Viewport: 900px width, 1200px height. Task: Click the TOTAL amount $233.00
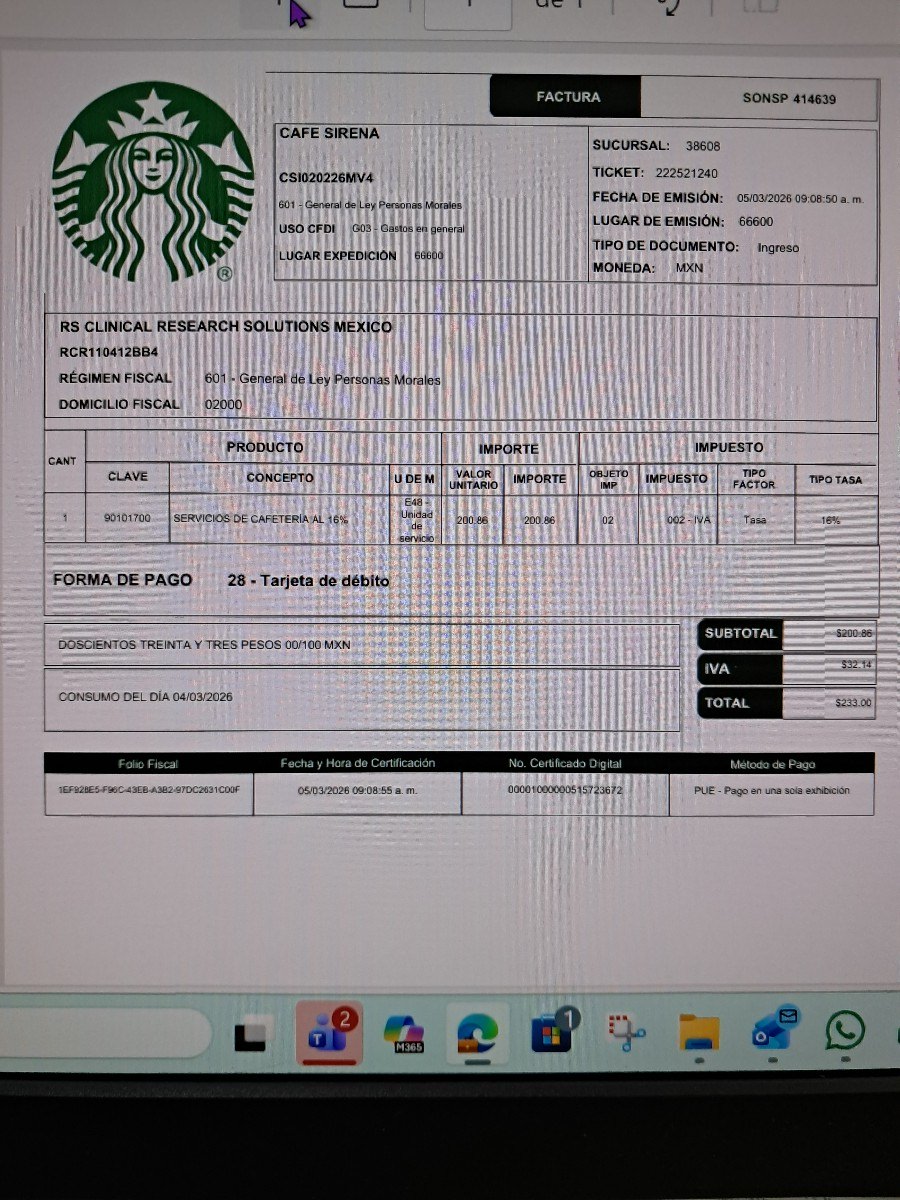pyautogui.click(x=853, y=703)
